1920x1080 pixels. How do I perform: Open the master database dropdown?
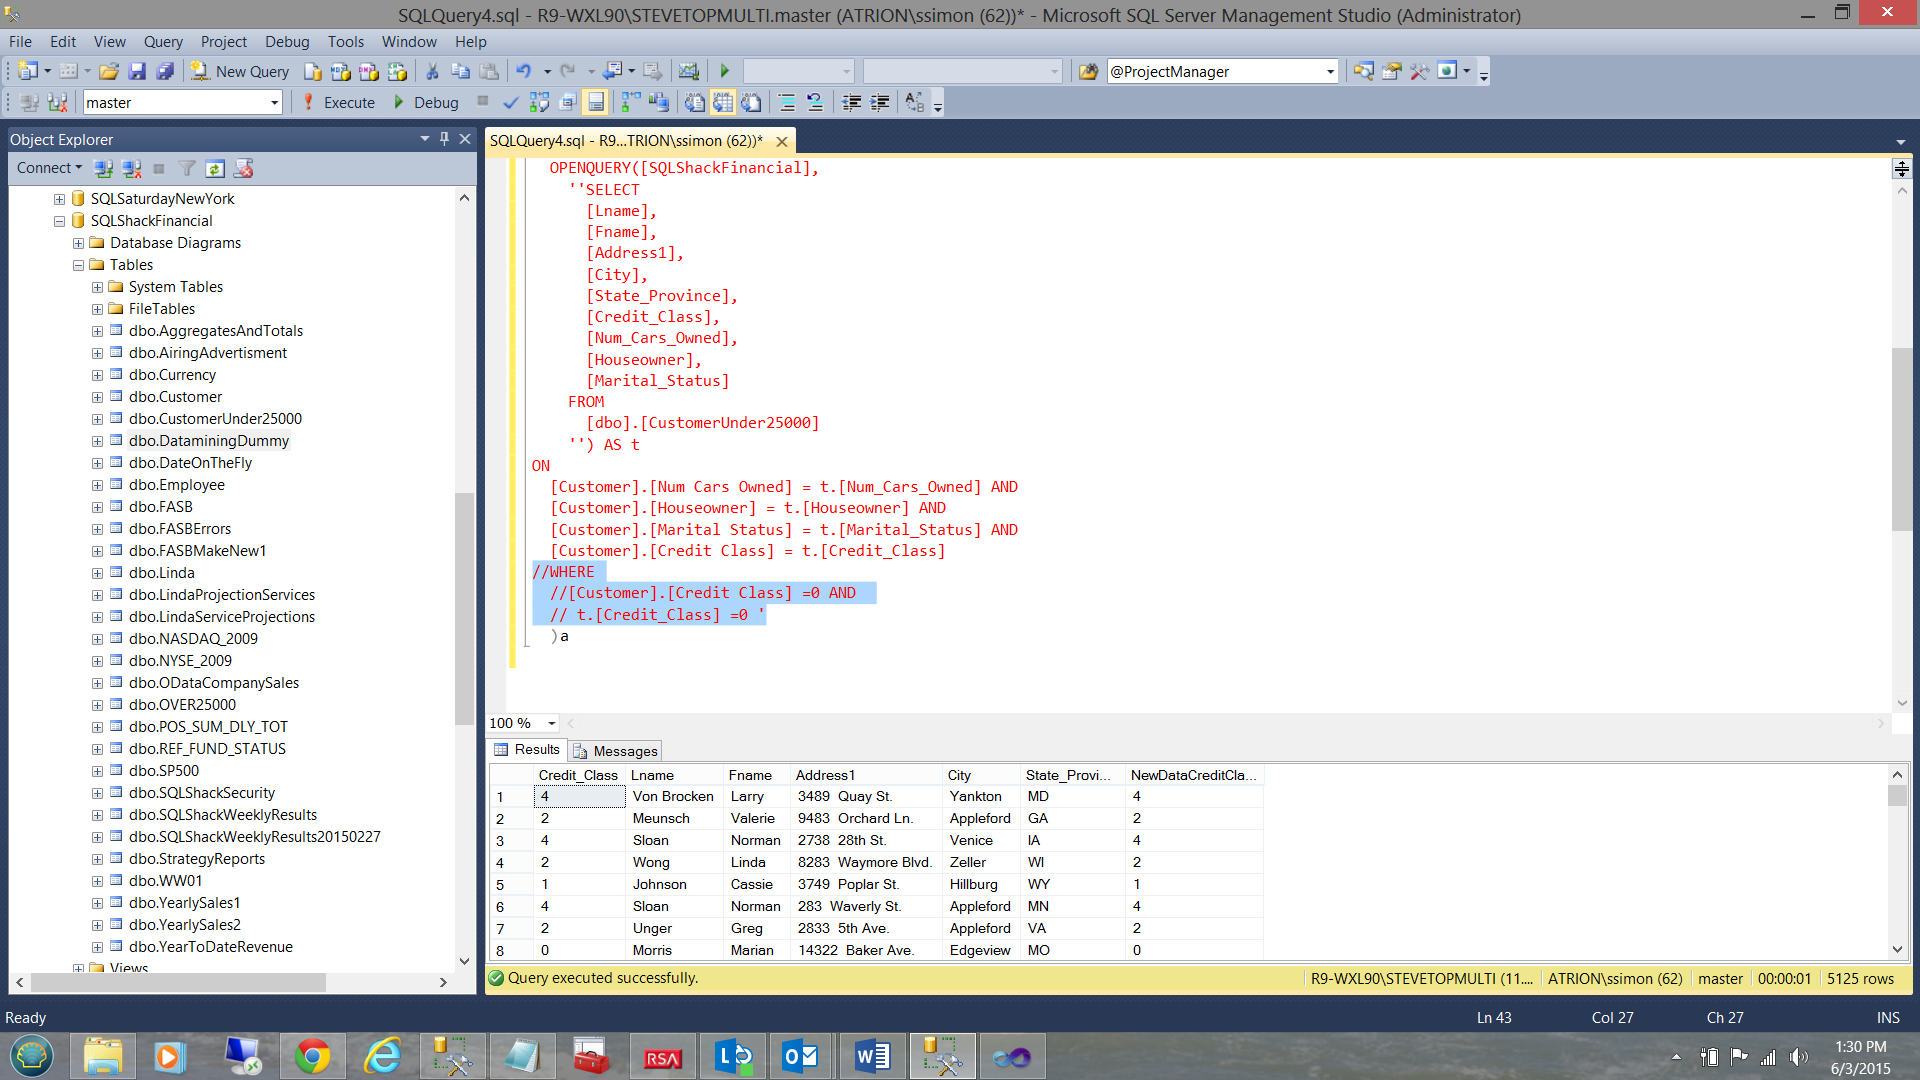click(x=274, y=102)
